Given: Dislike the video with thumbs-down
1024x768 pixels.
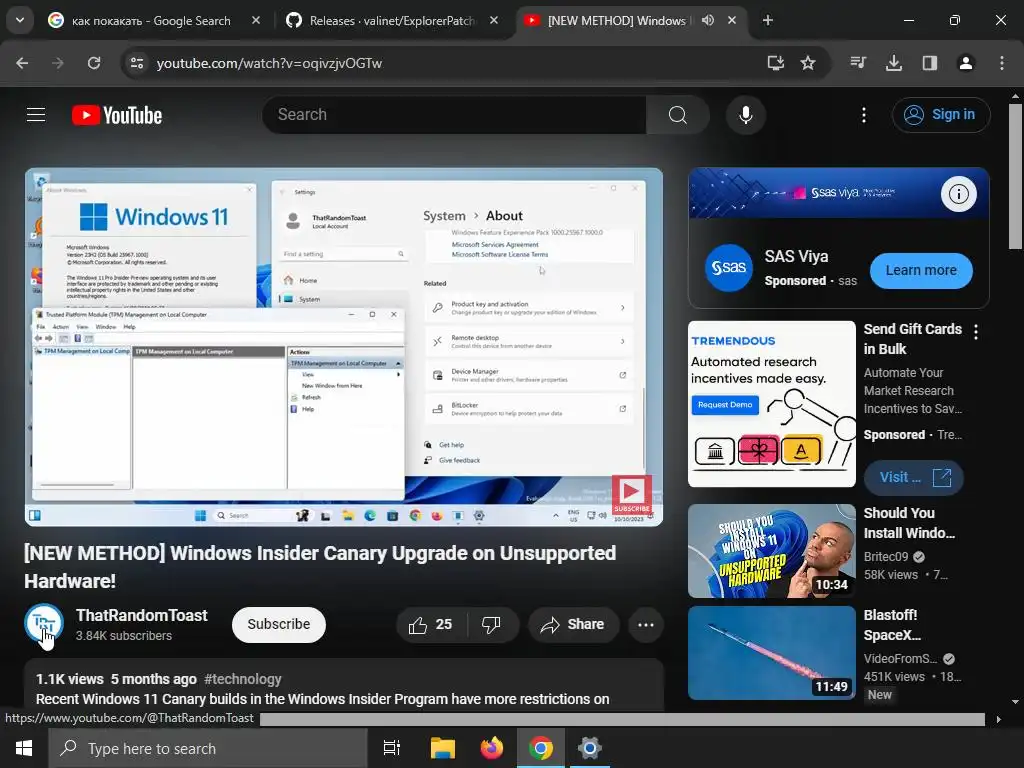Looking at the screenshot, I should [492, 625].
